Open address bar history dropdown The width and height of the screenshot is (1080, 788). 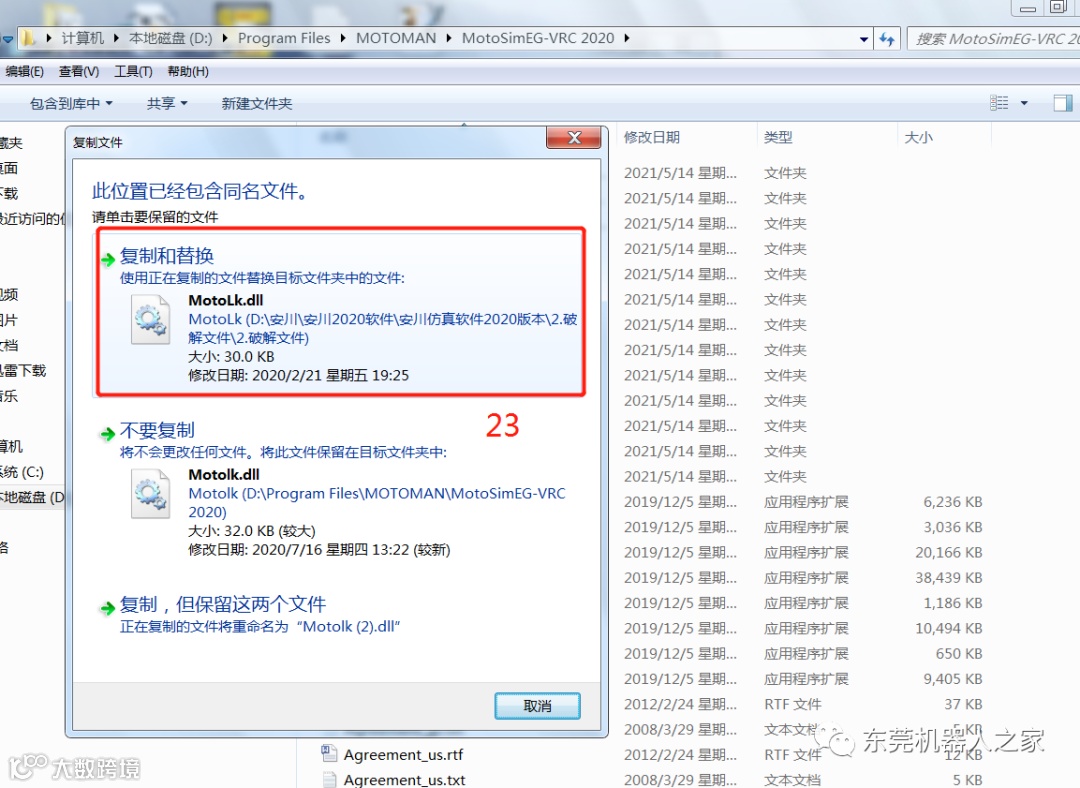864,39
